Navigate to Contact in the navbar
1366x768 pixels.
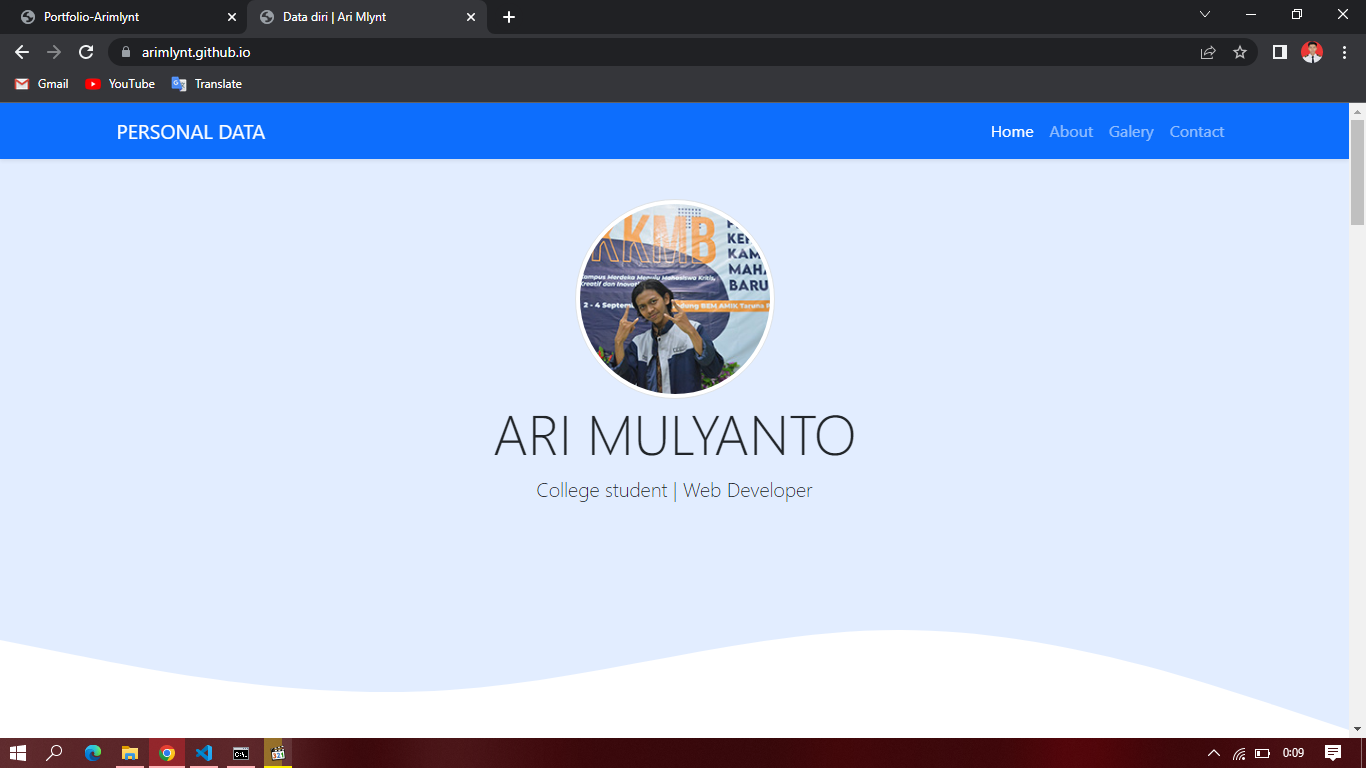tap(1197, 132)
